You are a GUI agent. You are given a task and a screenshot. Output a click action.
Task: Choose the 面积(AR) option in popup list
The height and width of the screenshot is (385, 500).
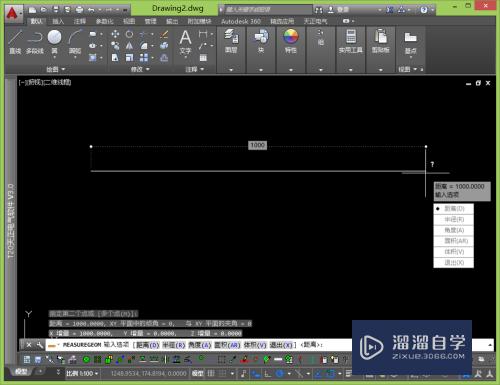pos(453,241)
